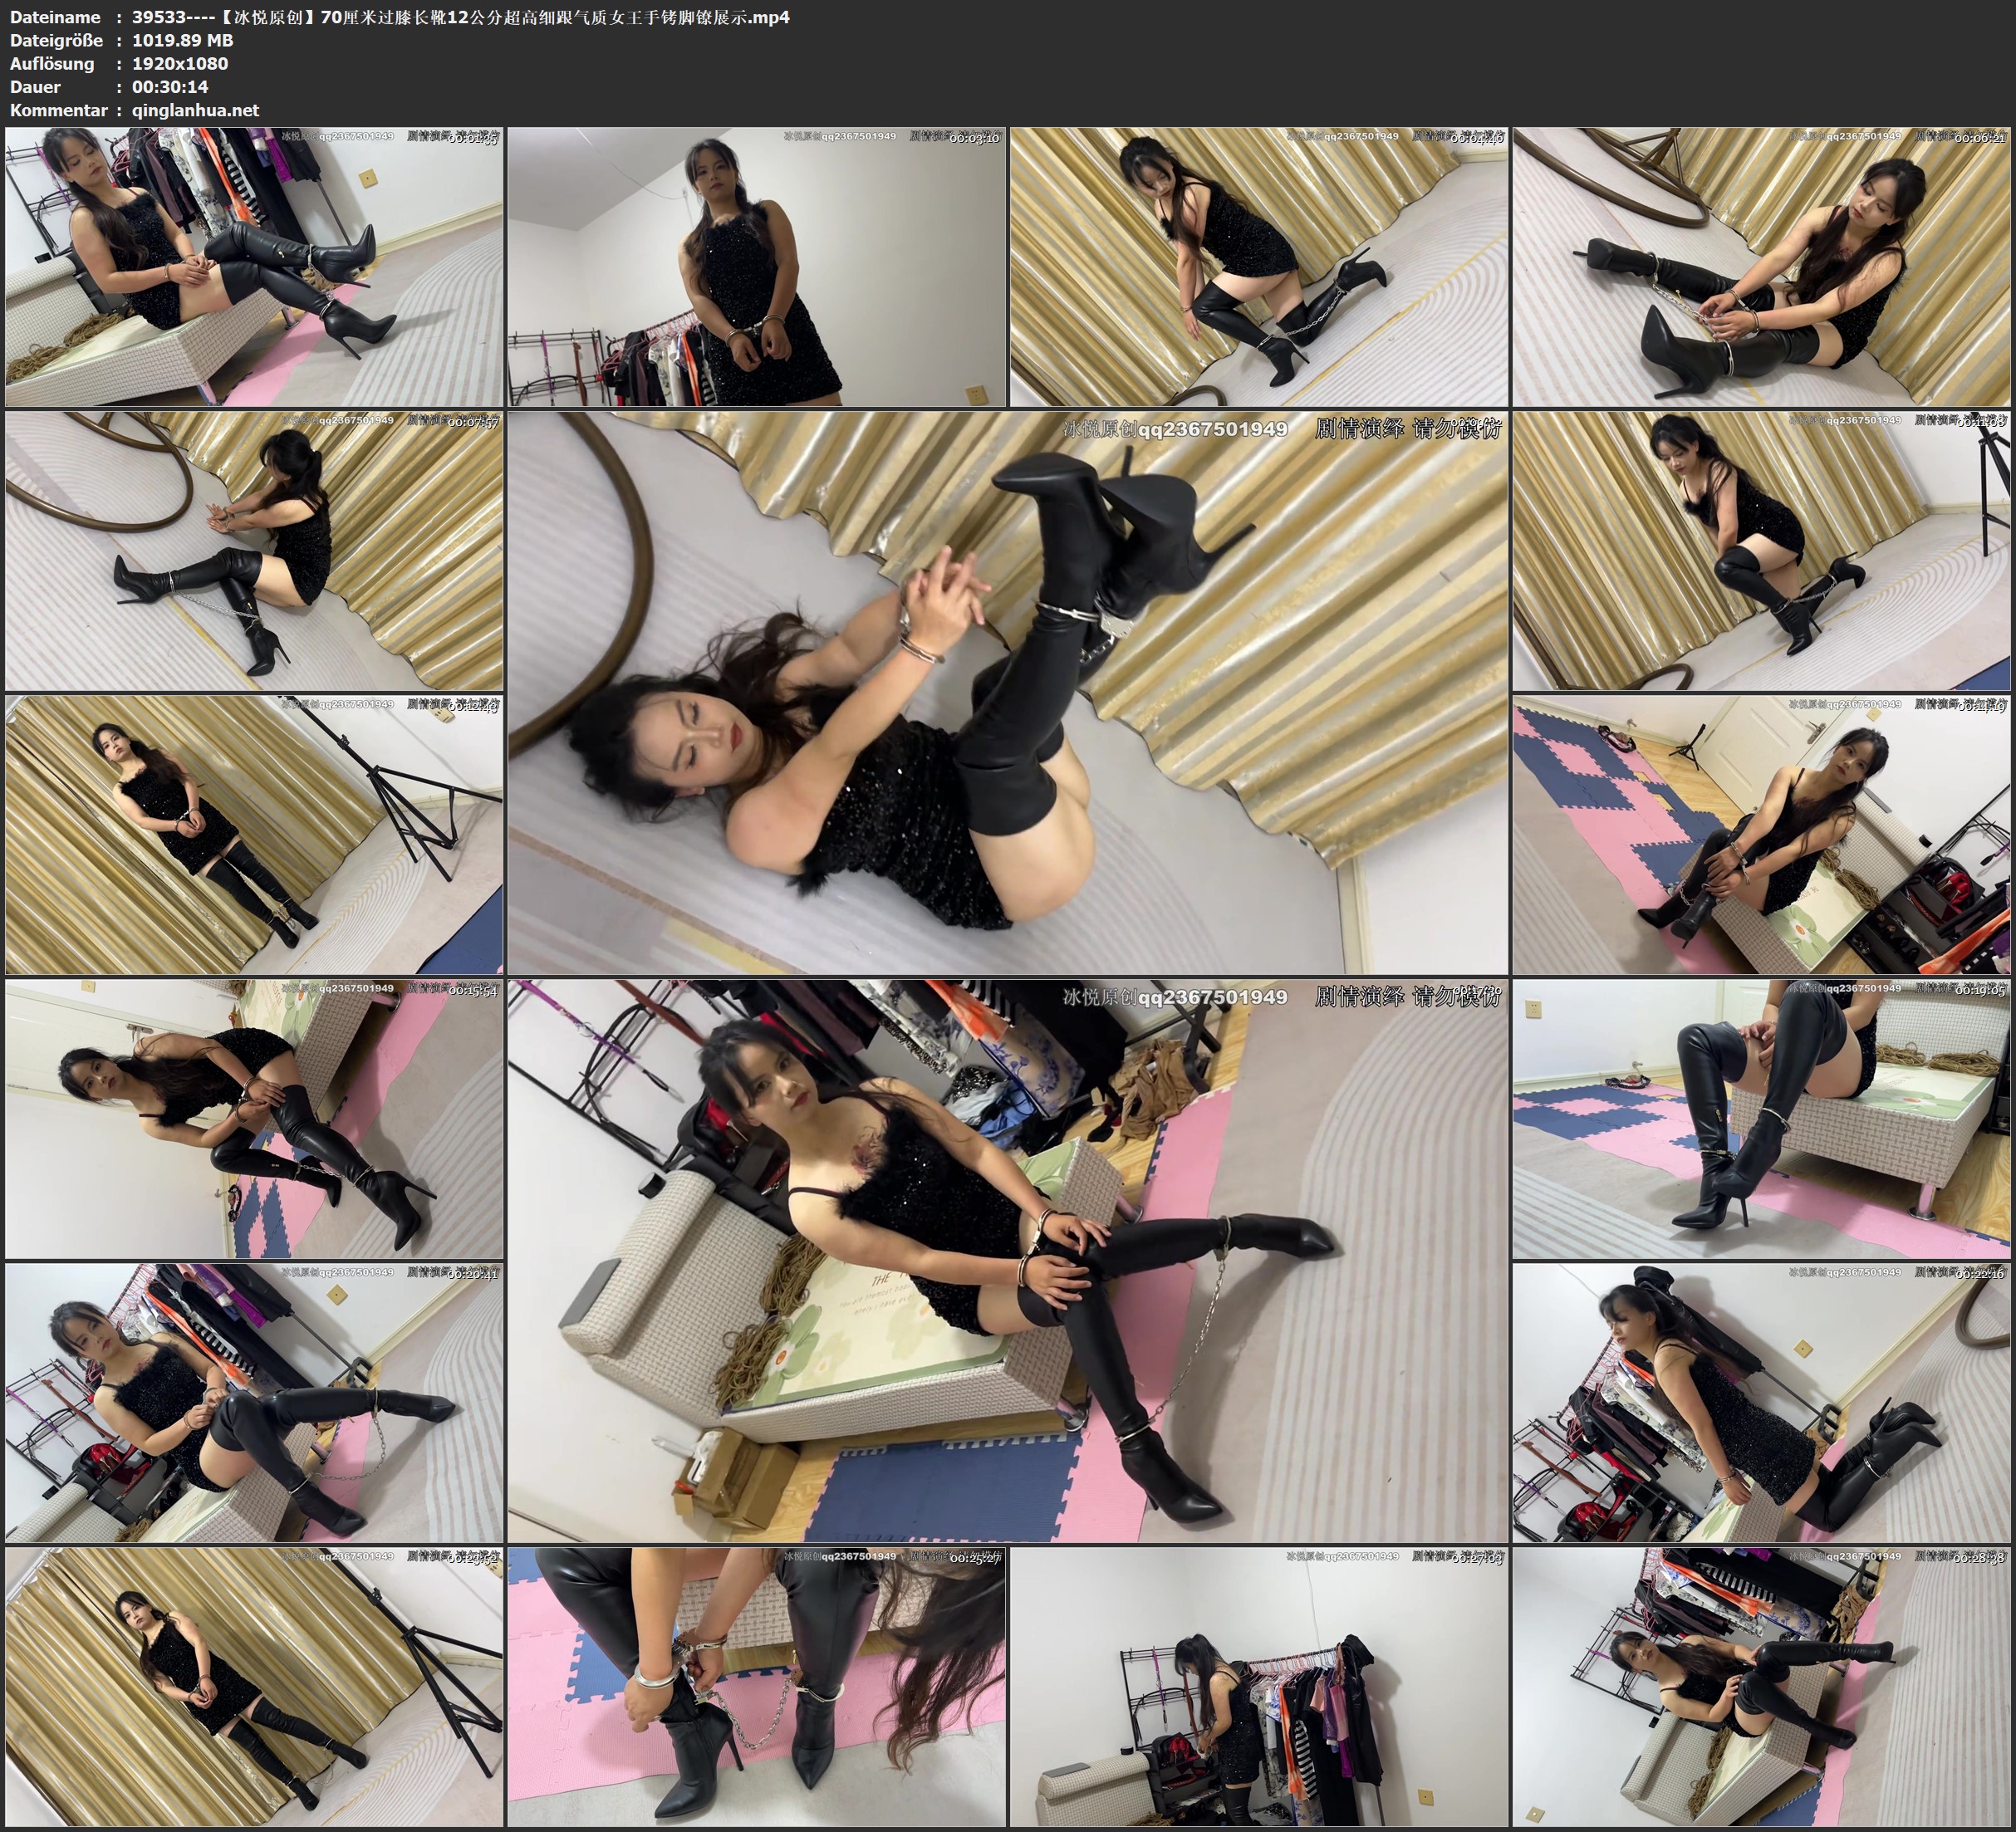Click the thumbnail marked 00:22:16
2016x1832 pixels.
pos(1760,1402)
